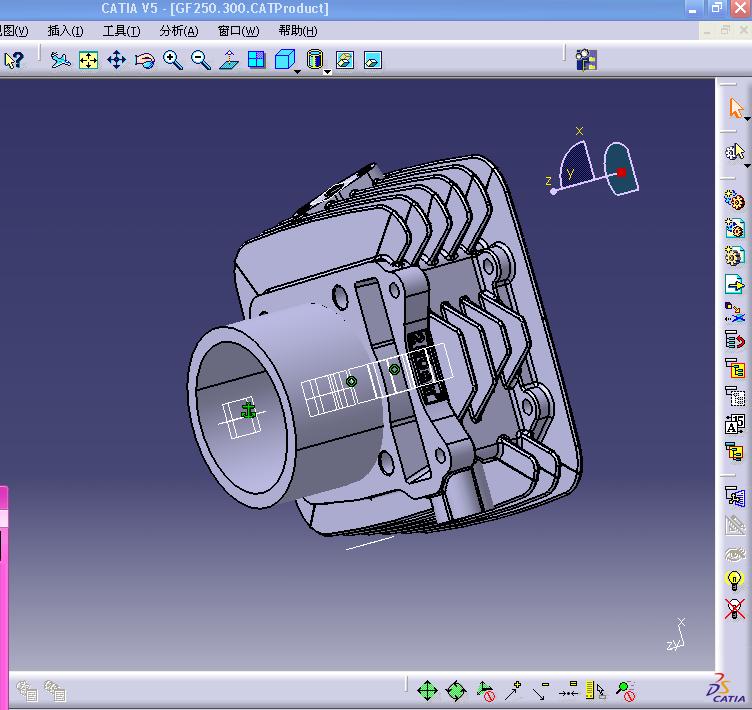
Task: Click the scene tree icon below separator
Action: pos(734,497)
